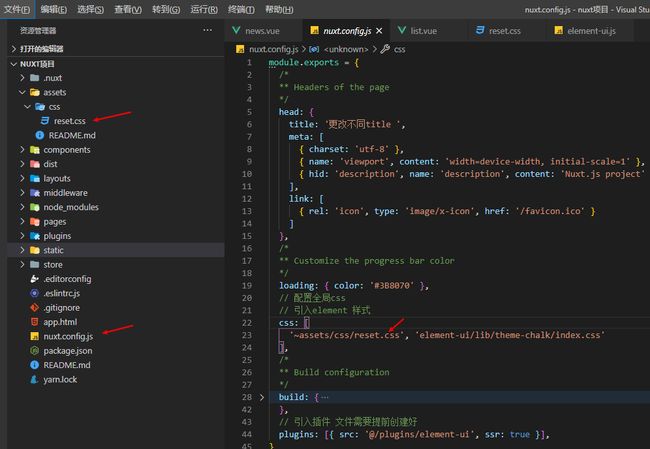Image resolution: width=650 pixels, height=449 pixels.
Task: Open the 终端(T) menu
Action: (x=241, y=9)
